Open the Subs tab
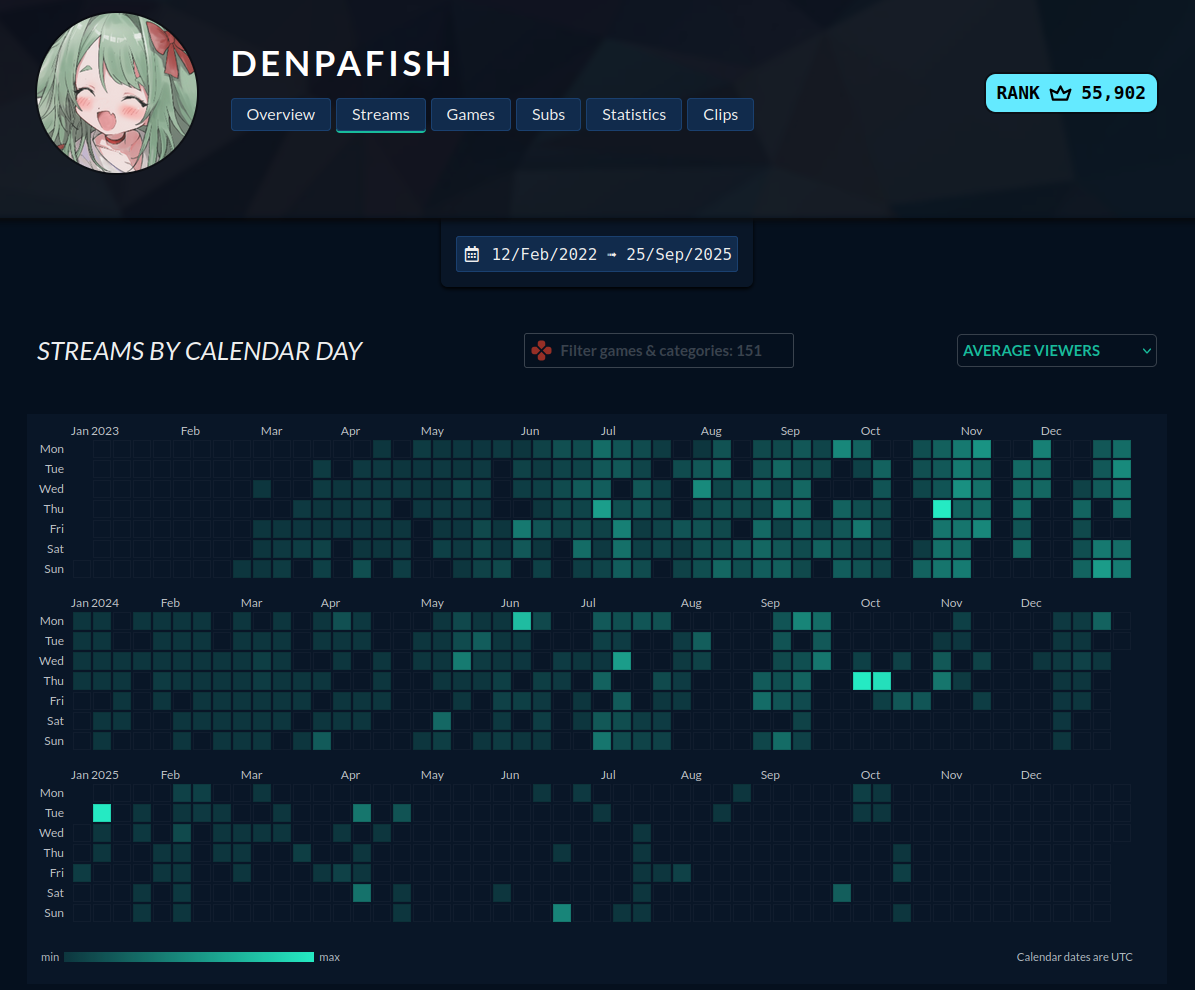 click(x=548, y=114)
